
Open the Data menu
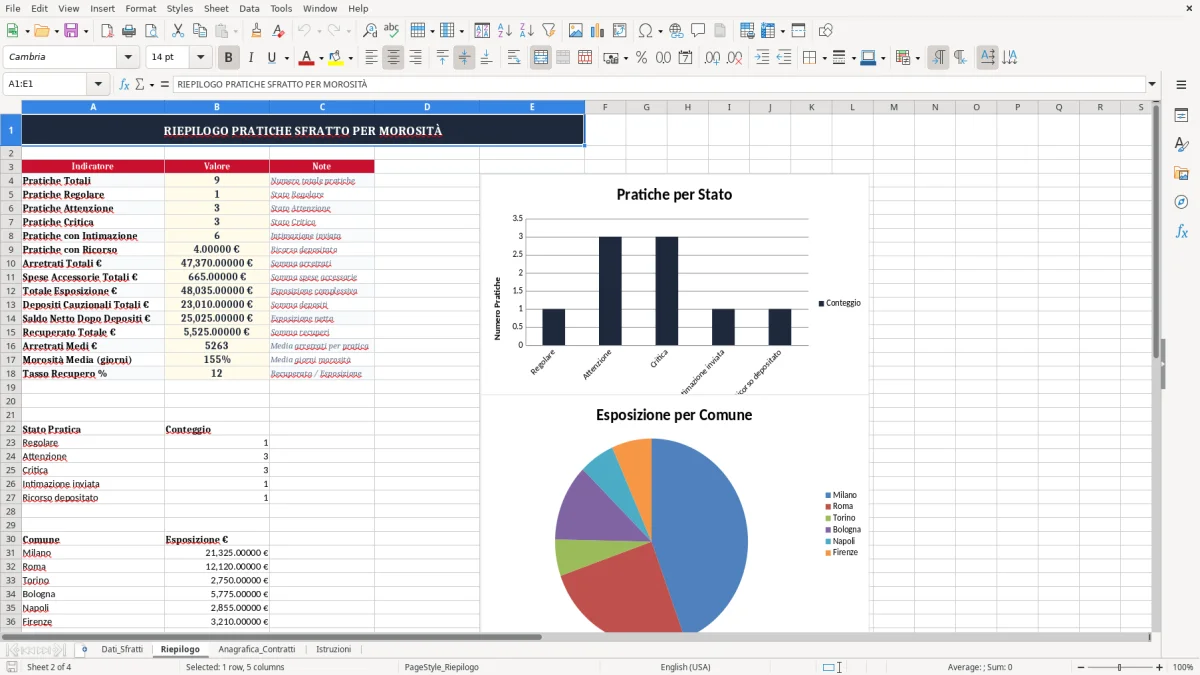pos(249,8)
